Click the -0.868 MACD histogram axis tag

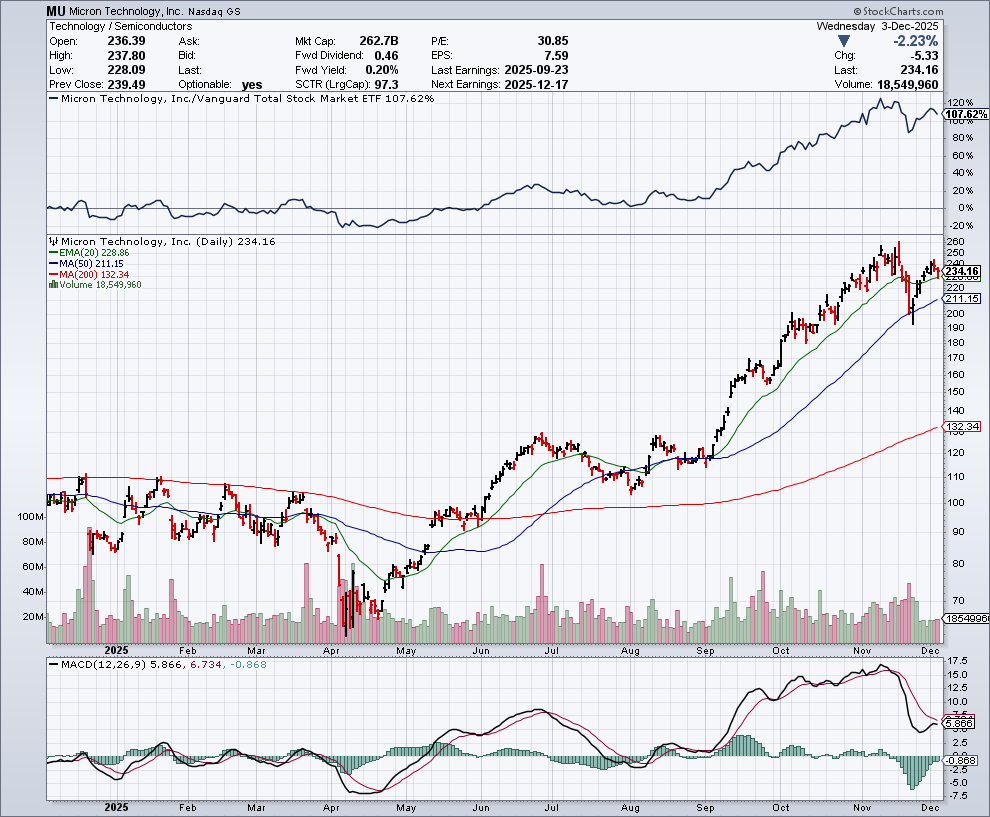(961, 761)
